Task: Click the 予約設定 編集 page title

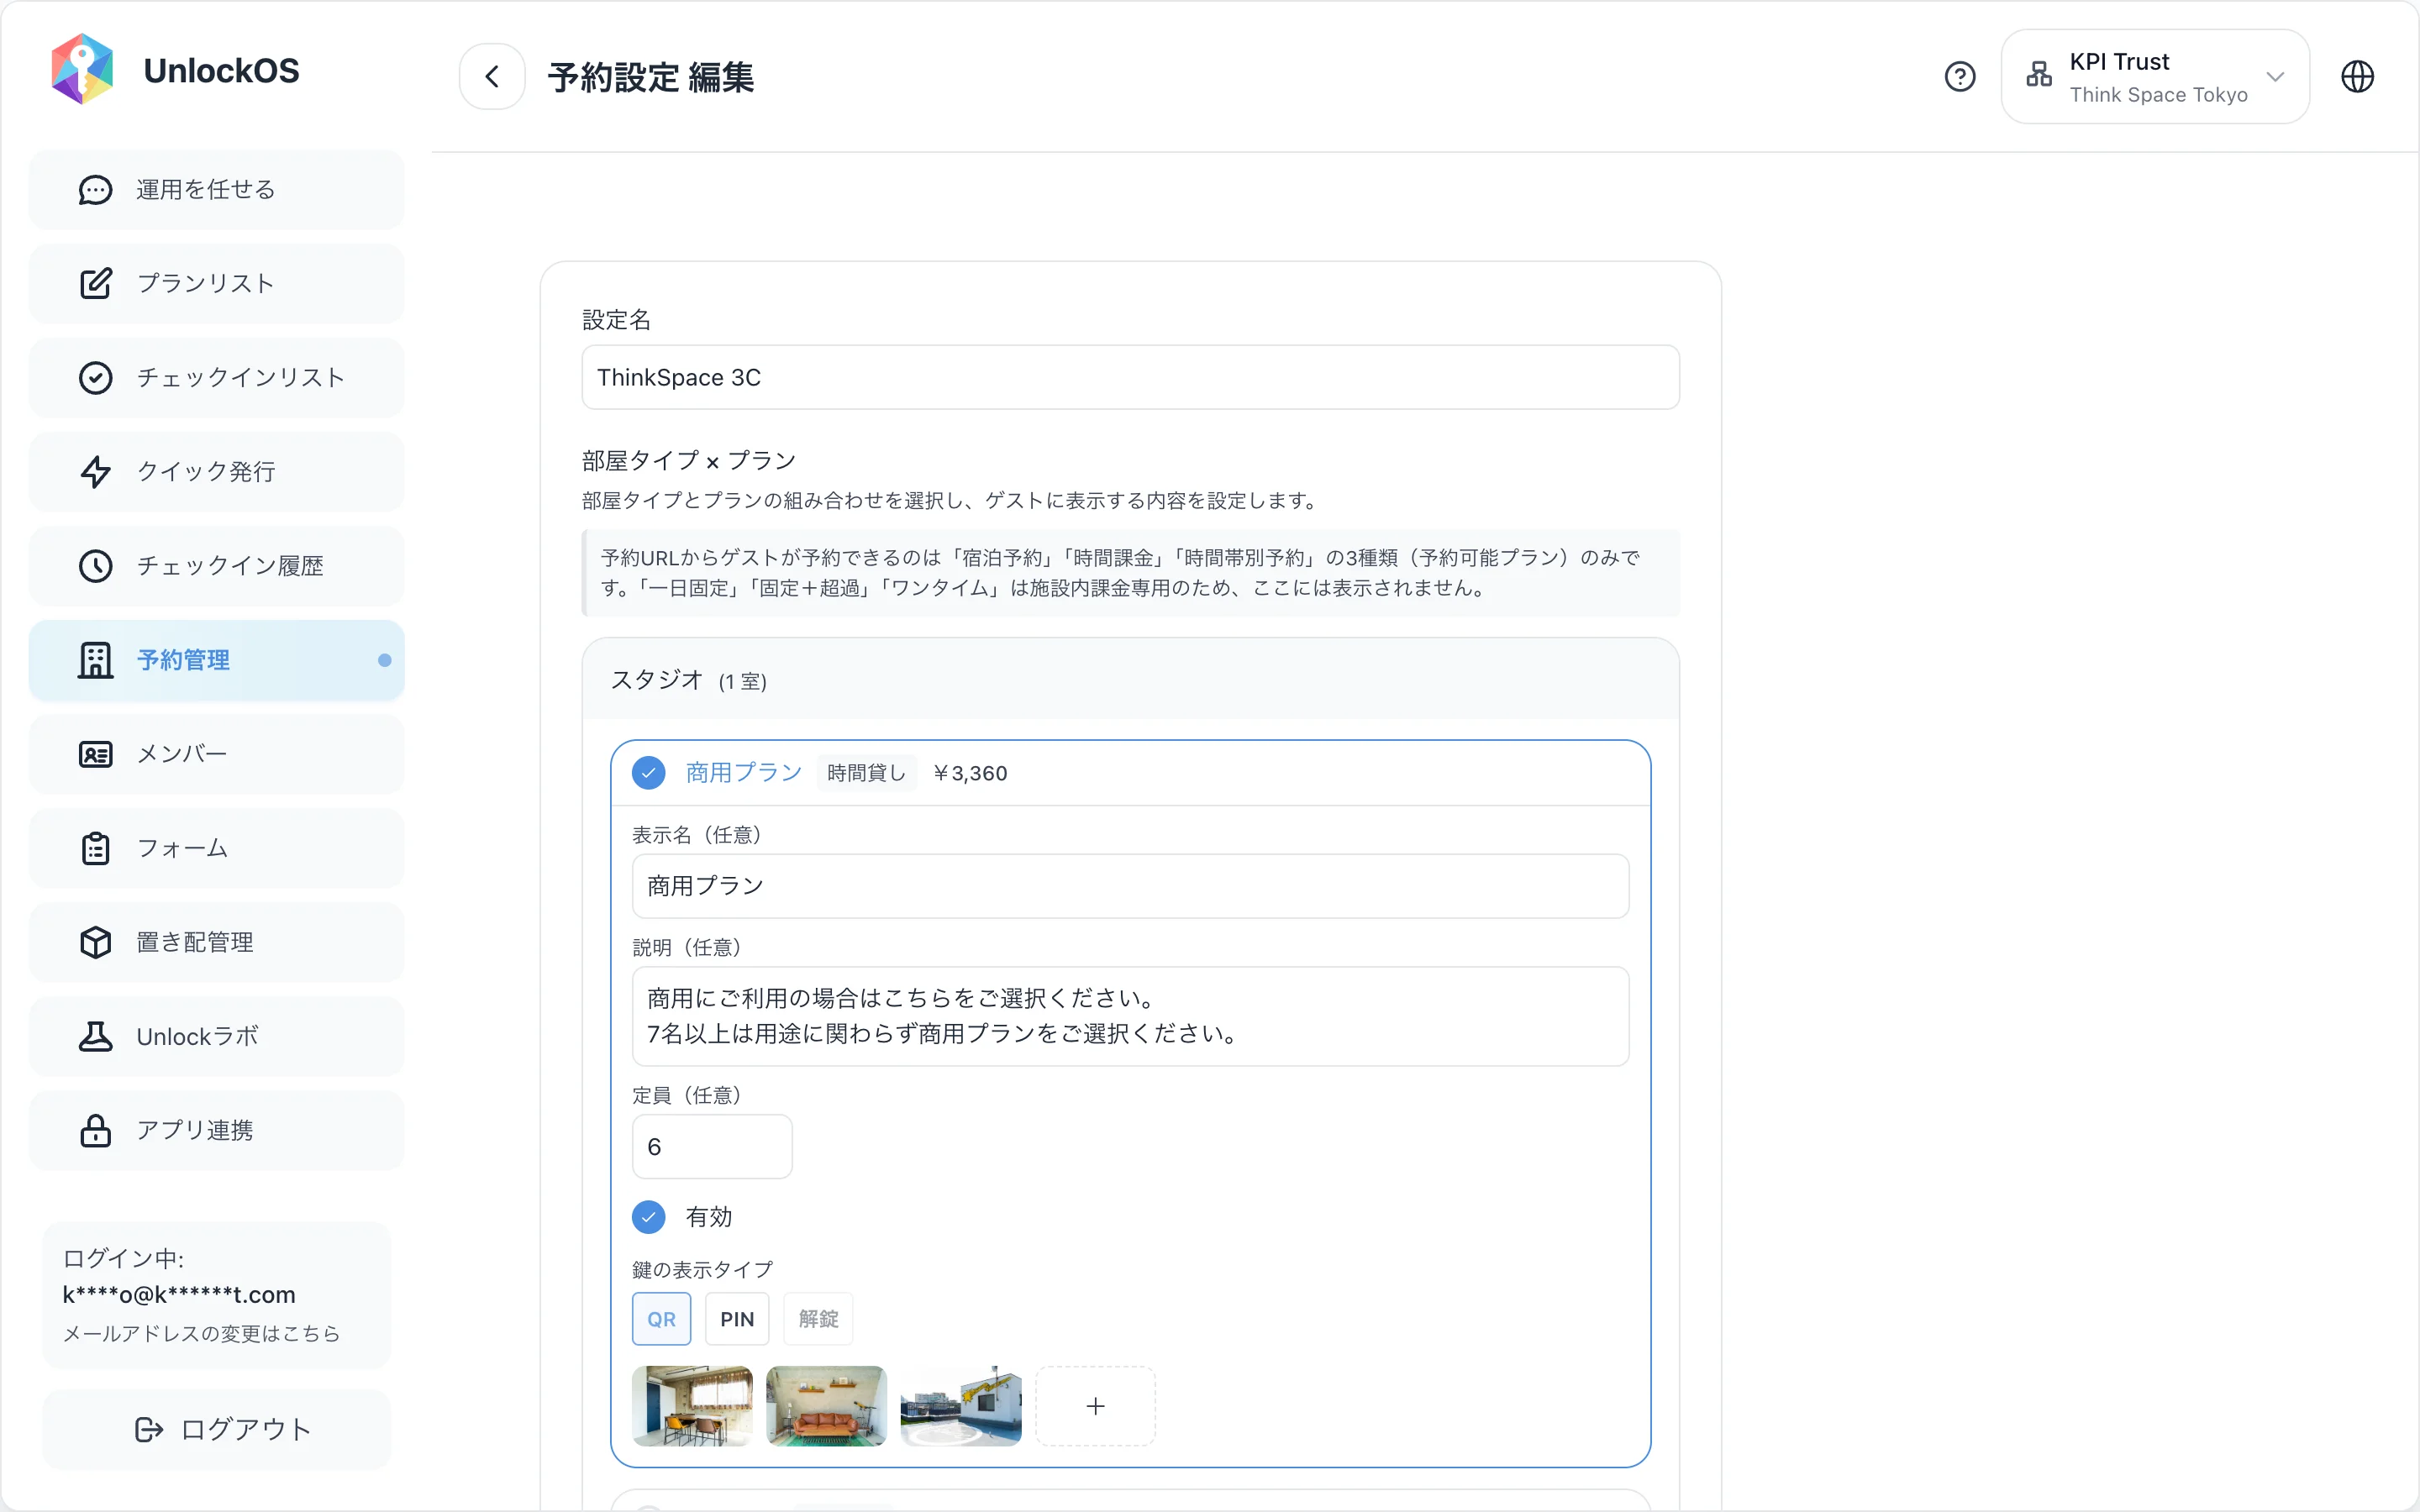Action: point(651,77)
